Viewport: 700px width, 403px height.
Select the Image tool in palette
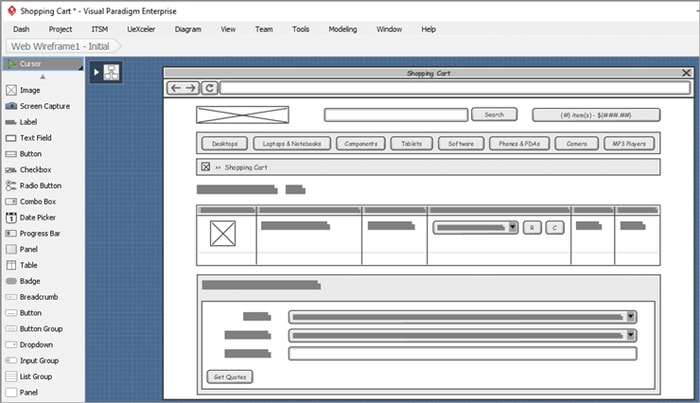[x=29, y=90]
